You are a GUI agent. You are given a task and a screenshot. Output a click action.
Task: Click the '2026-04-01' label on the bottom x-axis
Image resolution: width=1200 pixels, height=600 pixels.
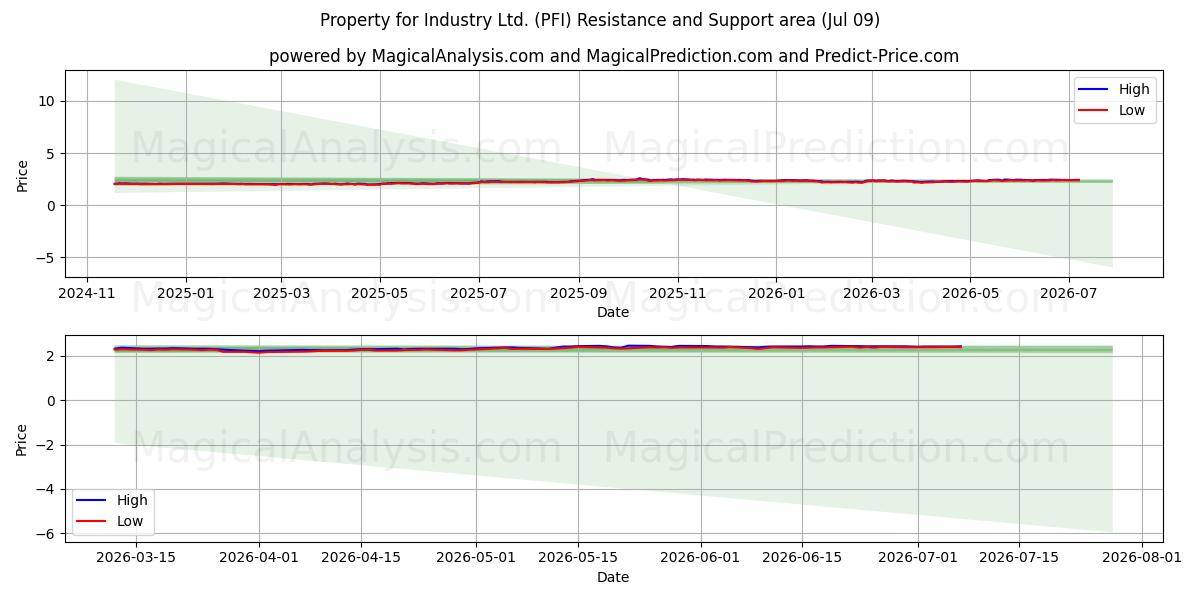point(259,558)
